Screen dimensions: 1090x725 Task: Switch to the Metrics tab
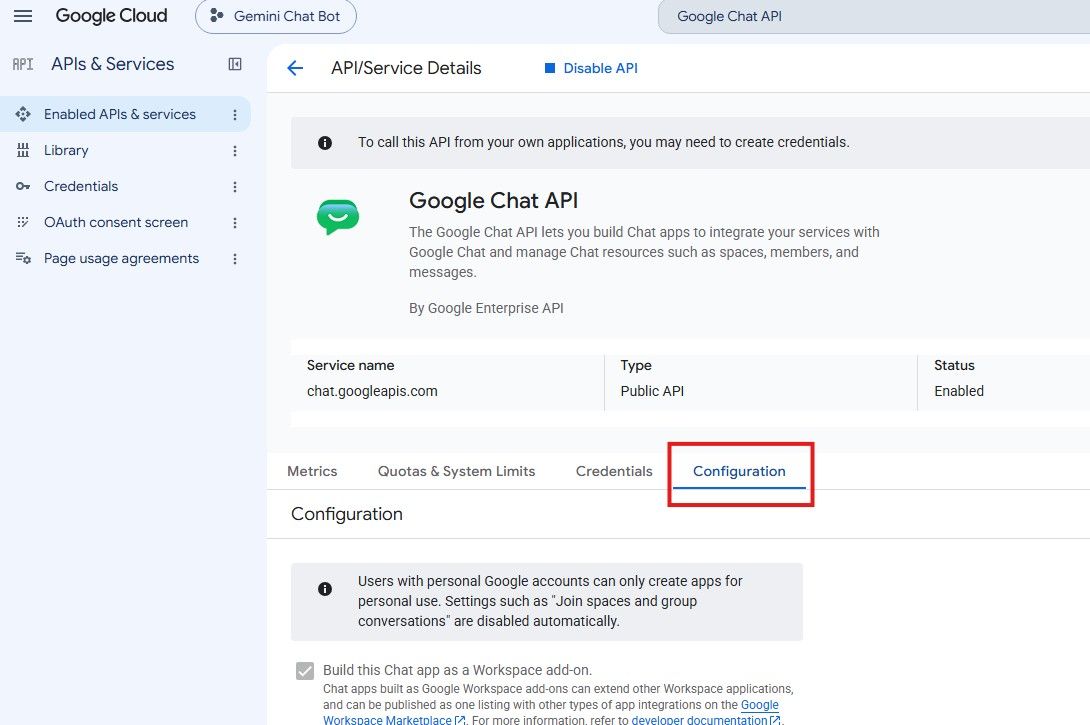click(312, 471)
